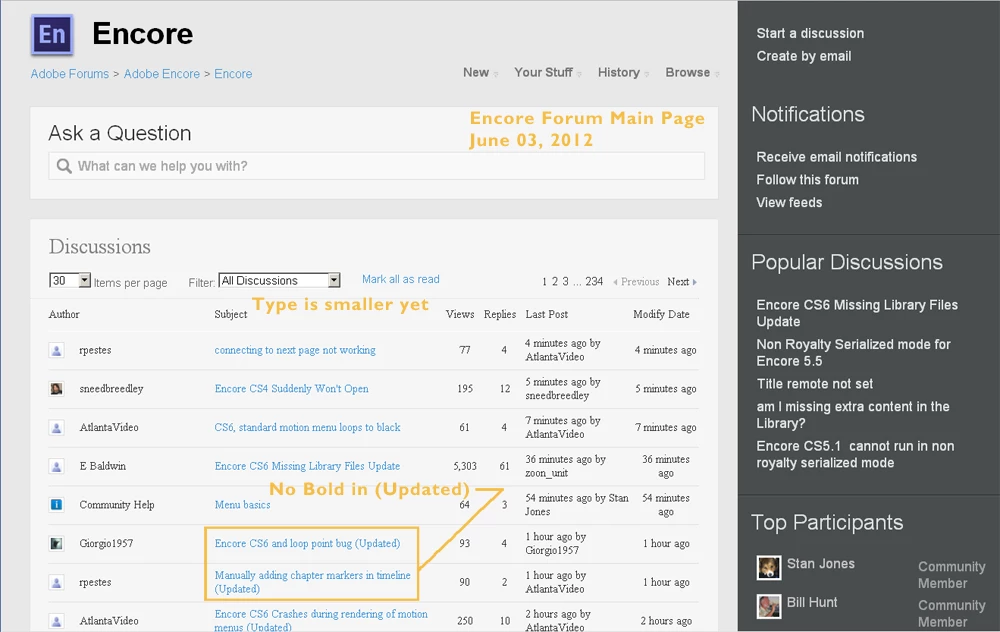
Task: Open rpestes avatar in connecting row
Action: tap(57, 350)
